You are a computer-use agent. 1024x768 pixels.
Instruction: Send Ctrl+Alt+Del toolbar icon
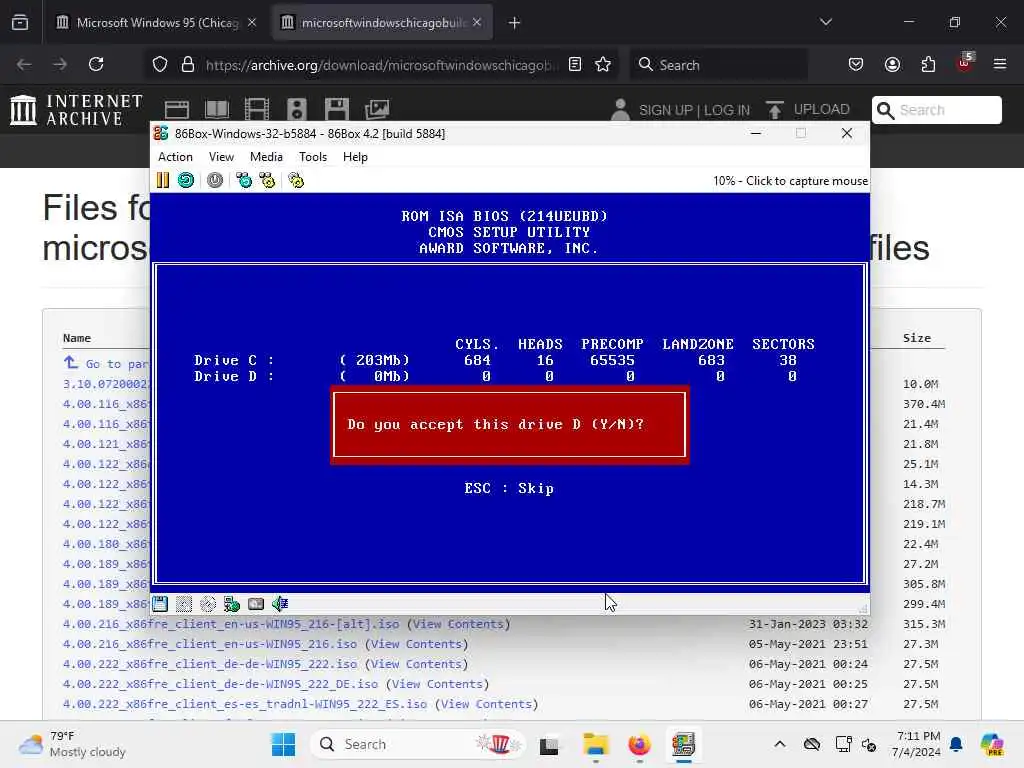click(x=244, y=180)
